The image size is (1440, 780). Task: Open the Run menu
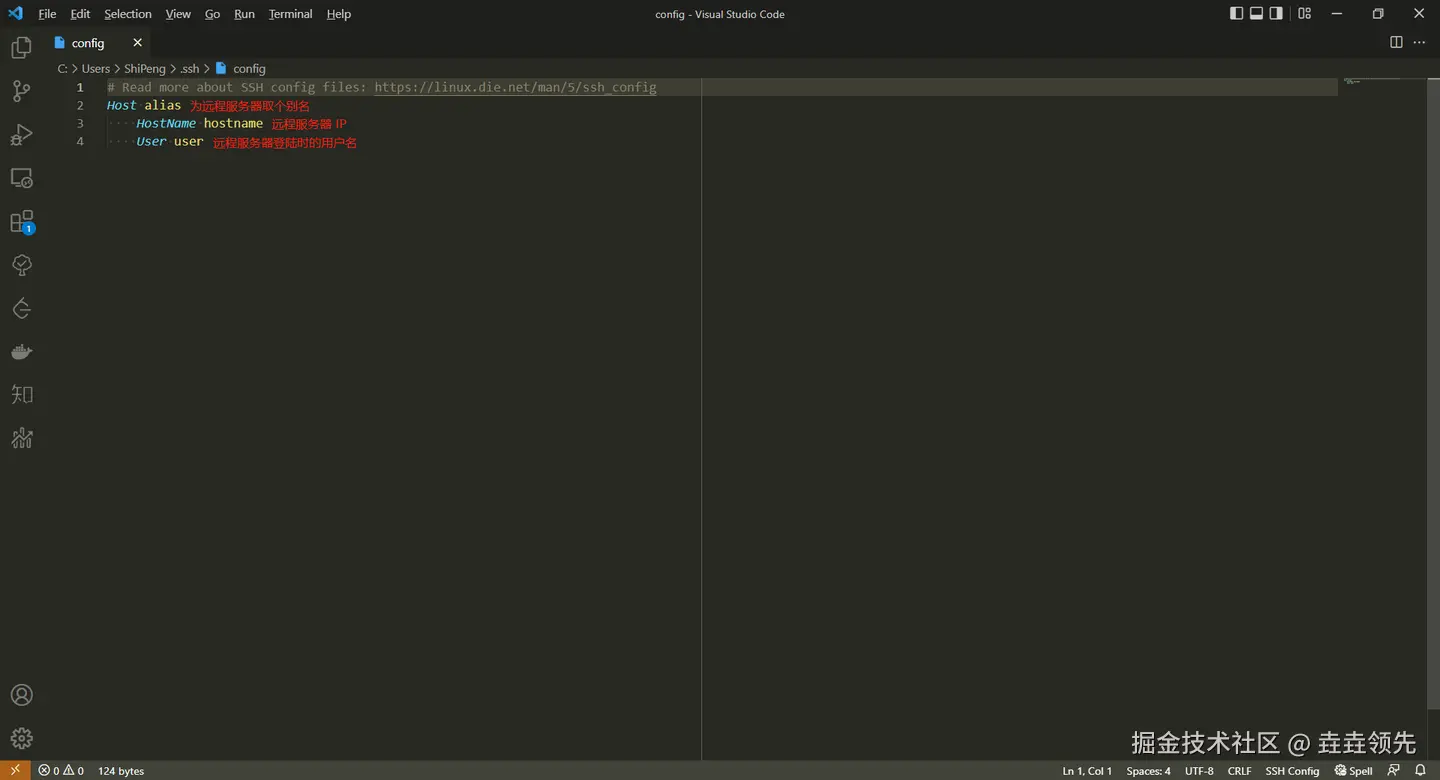point(244,14)
